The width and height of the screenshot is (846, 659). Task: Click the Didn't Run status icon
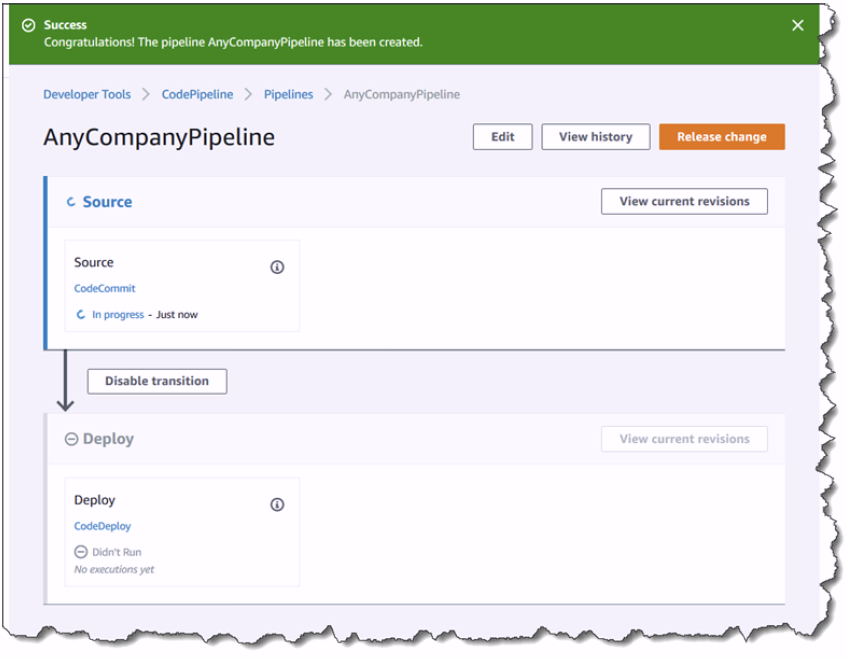tap(81, 552)
